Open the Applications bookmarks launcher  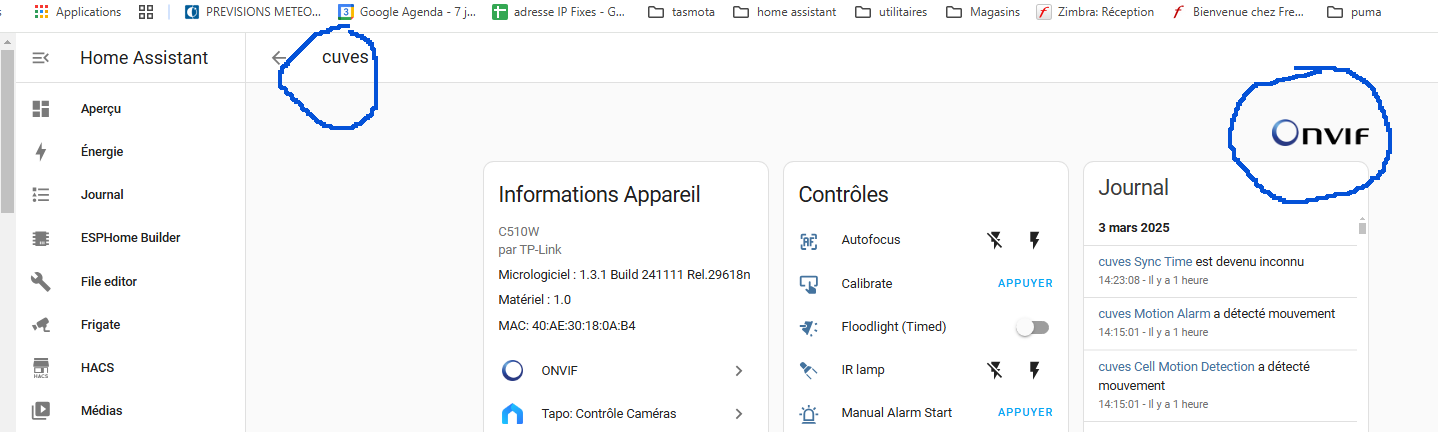pyautogui.click(x=77, y=12)
